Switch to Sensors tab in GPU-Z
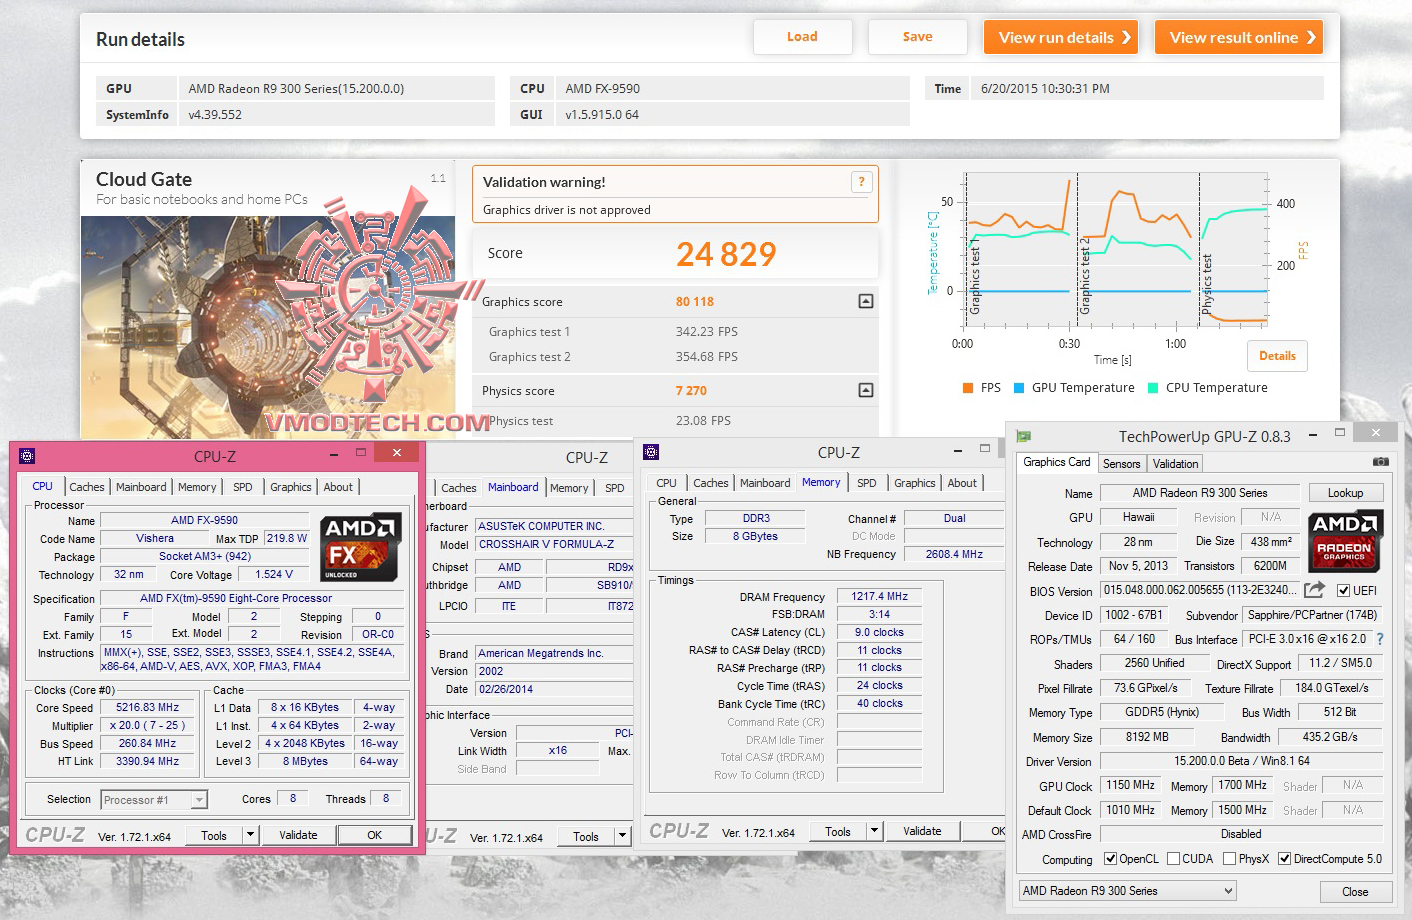The height and width of the screenshot is (920, 1412). click(x=1121, y=464)
